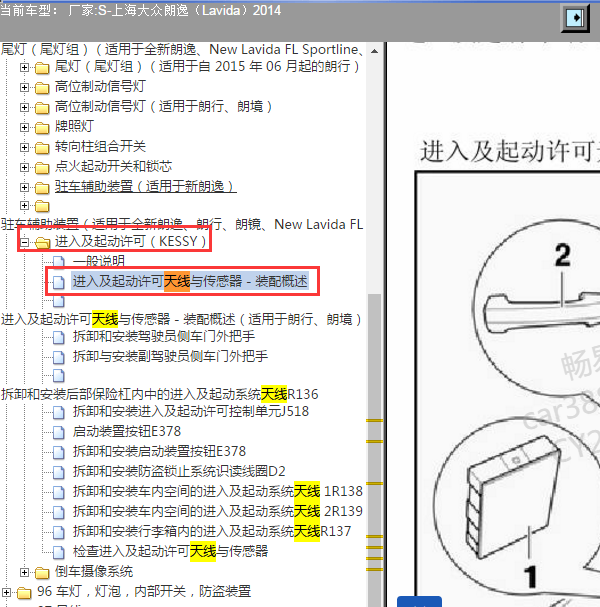
Task: Open 行李箱内的进入及起动系统天线R137
Action: coord(212,531)
